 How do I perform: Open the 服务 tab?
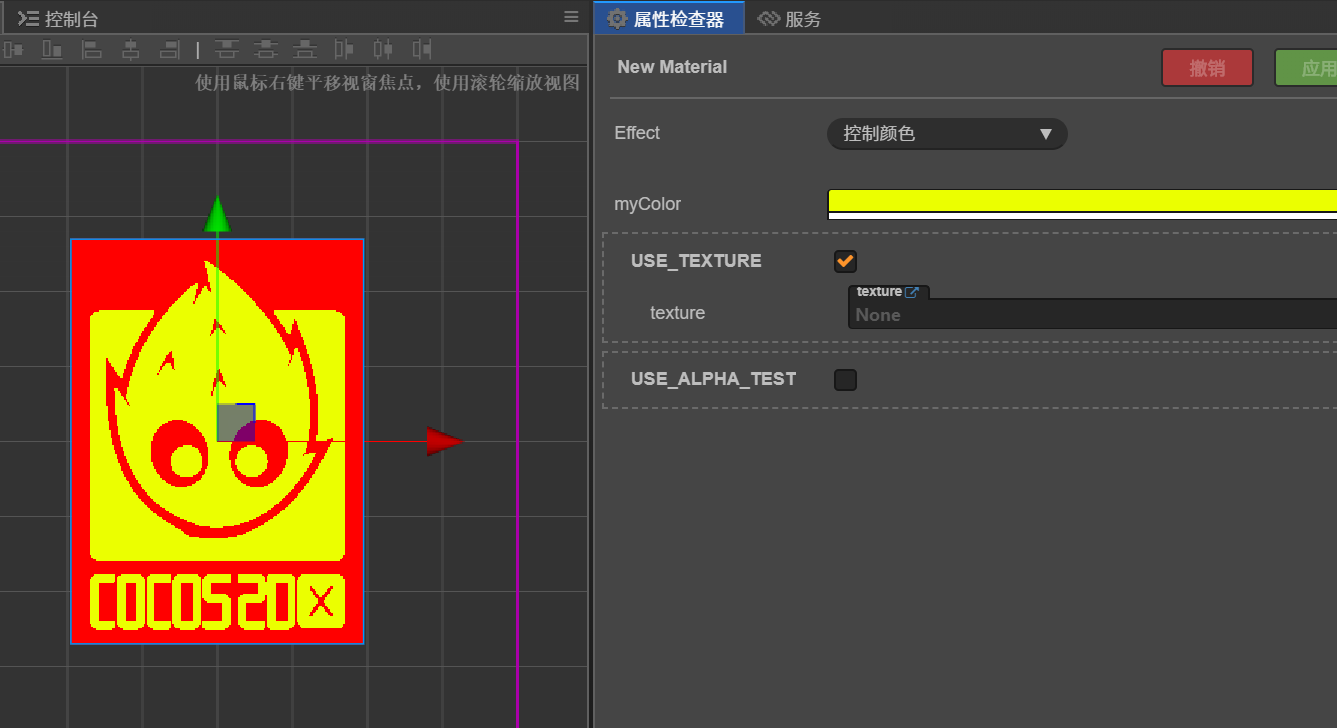click(789, 18)
